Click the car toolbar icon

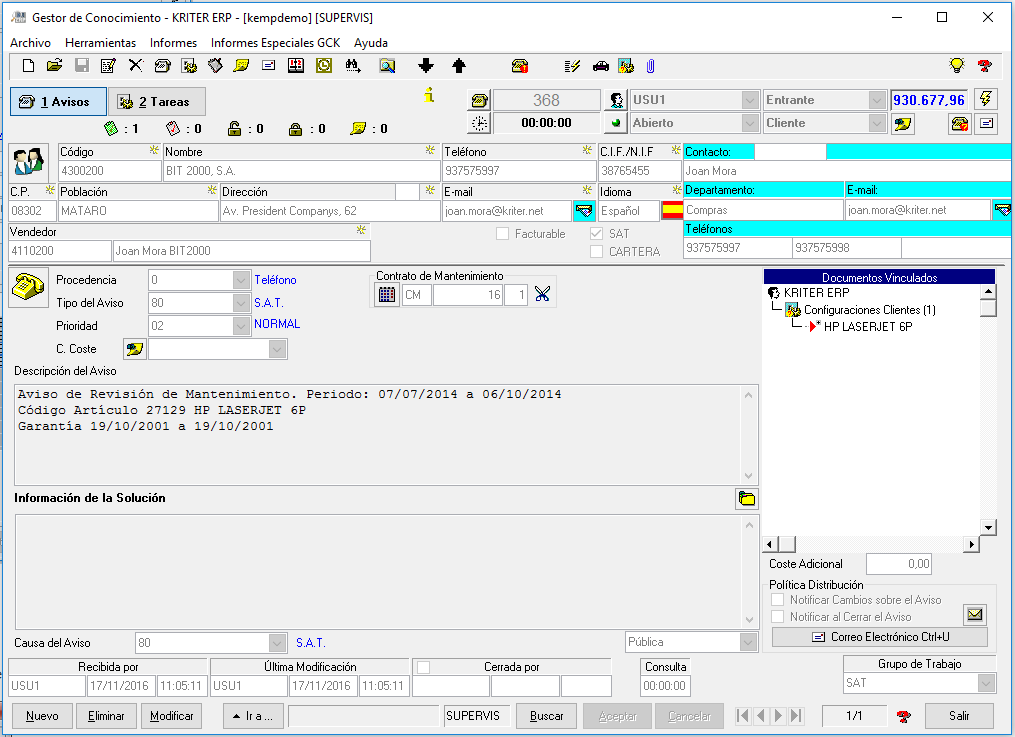[600, 65]
